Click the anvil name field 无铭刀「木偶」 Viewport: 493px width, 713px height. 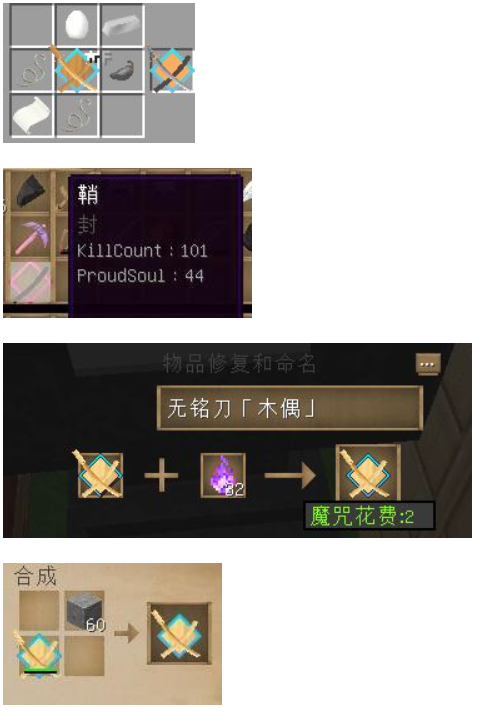(290, 408)
